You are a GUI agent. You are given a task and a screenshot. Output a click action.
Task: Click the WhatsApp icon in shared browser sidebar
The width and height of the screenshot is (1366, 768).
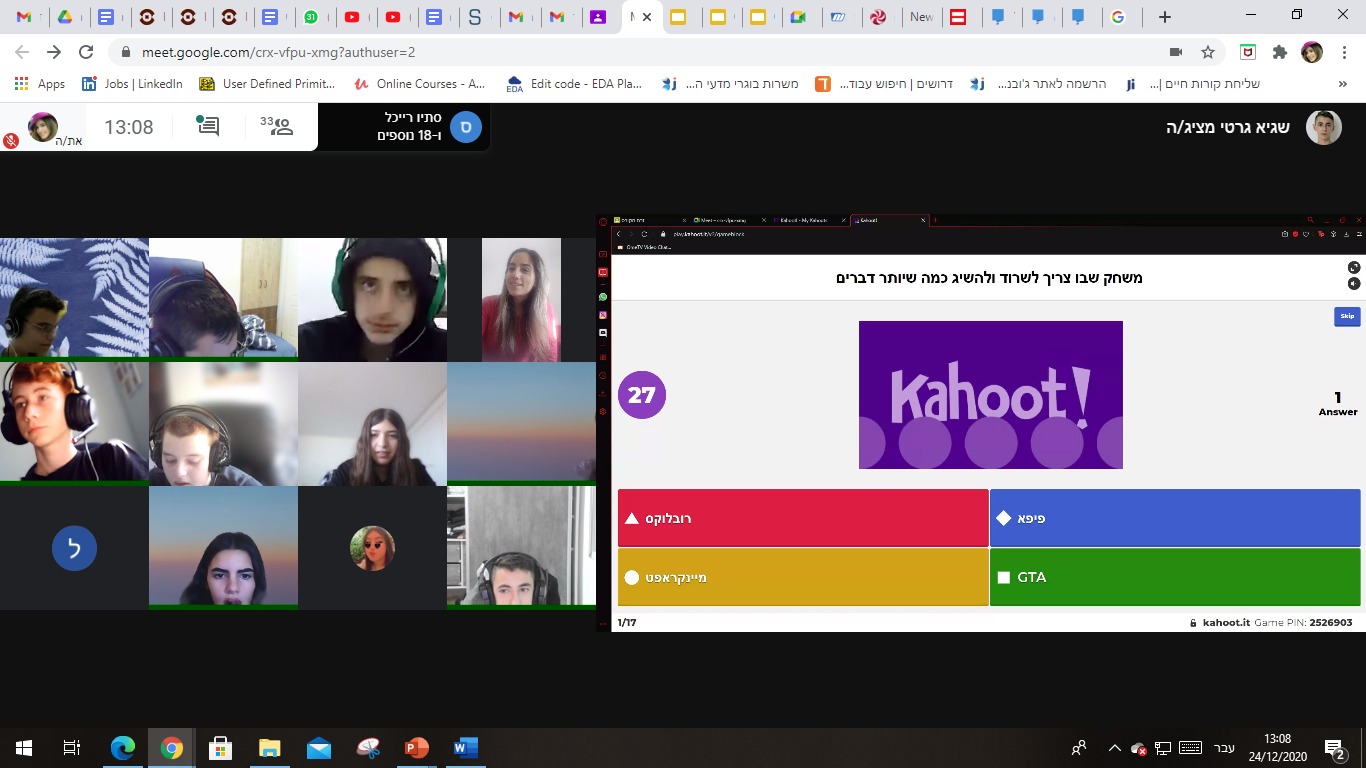pos(603,297)
